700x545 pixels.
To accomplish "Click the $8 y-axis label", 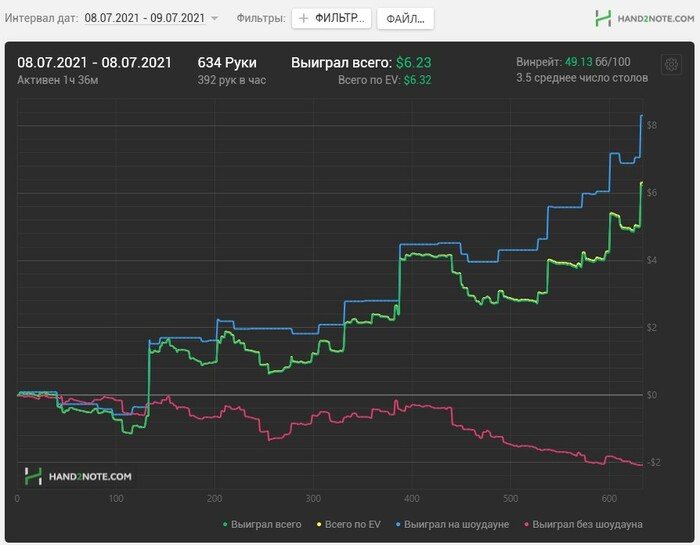I will click(652, 125).
